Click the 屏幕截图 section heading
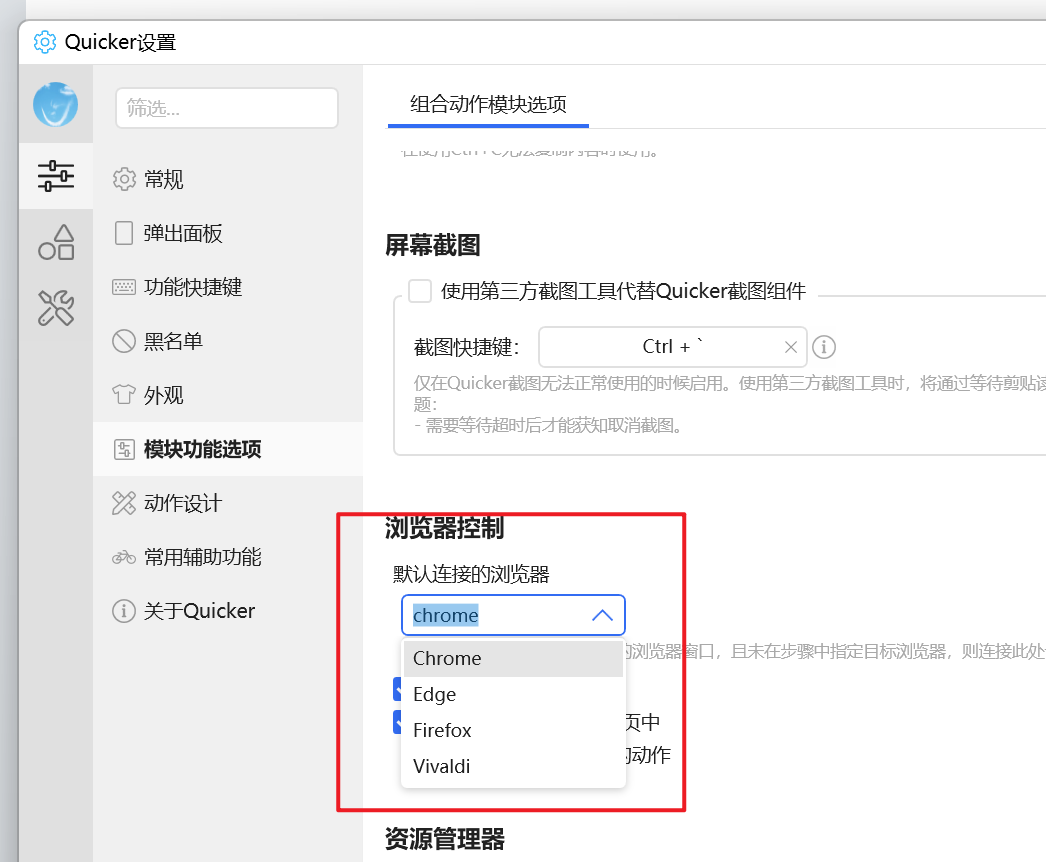This screenshot has width=1046, height=862. point(433,246)
